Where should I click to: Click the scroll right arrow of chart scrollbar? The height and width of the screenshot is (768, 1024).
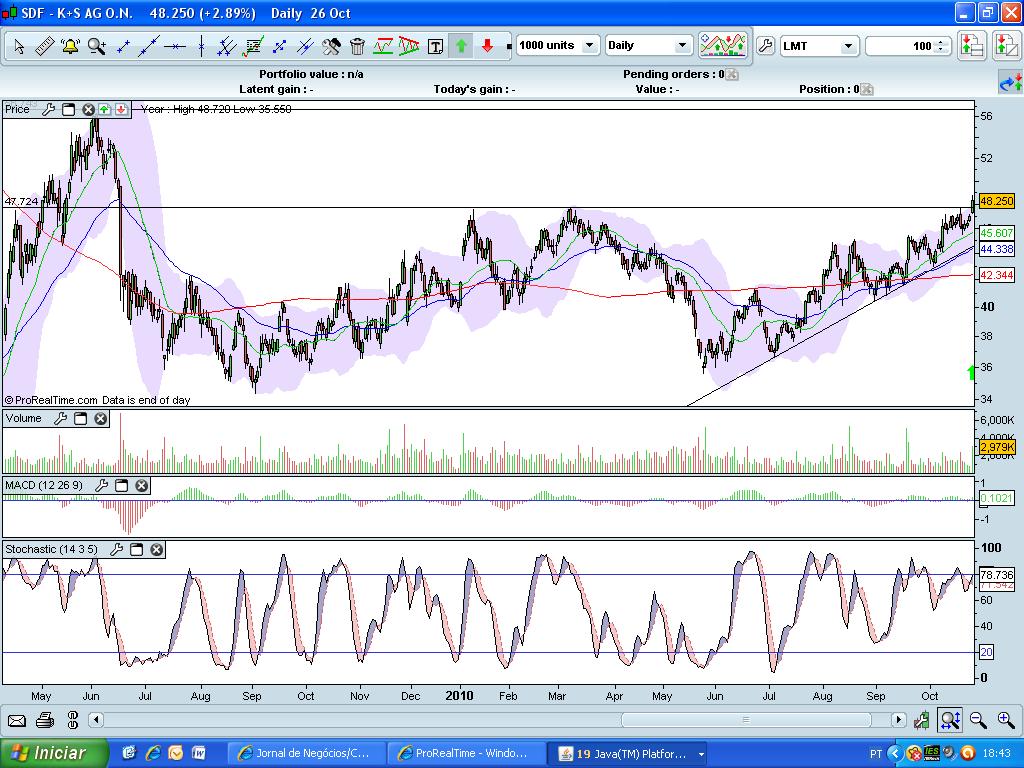click(x=899, y=720)
